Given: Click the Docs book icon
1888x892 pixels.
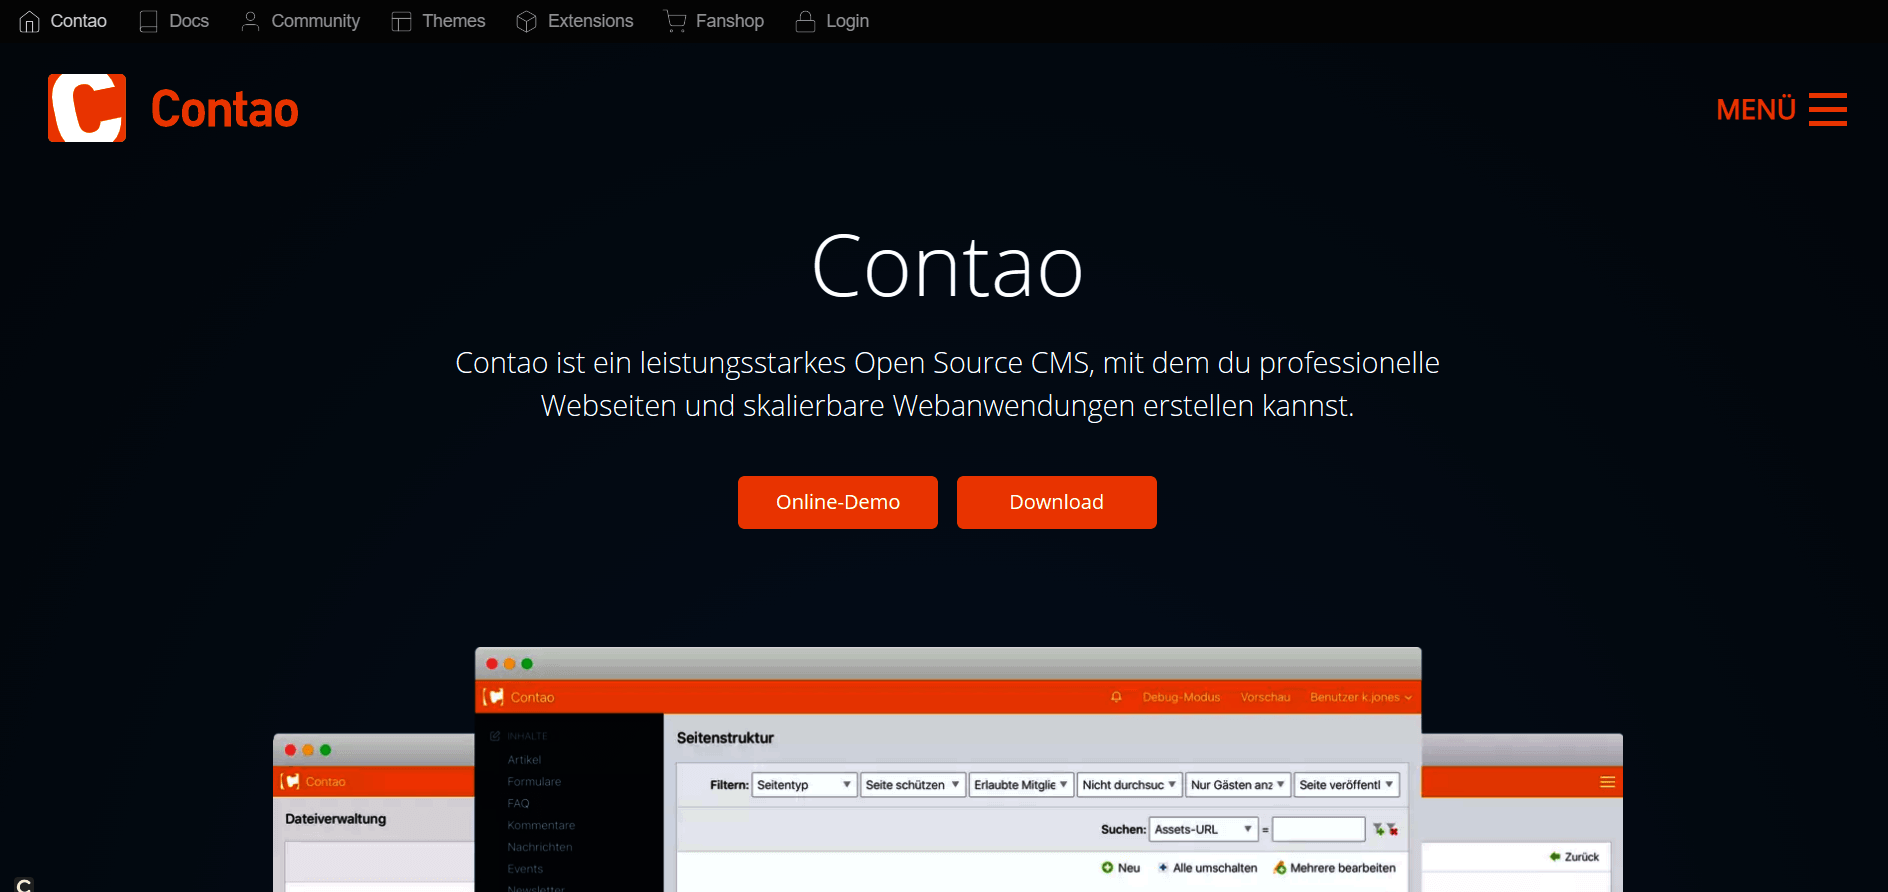Looking at the screenshot, I should tap(149, 21).
